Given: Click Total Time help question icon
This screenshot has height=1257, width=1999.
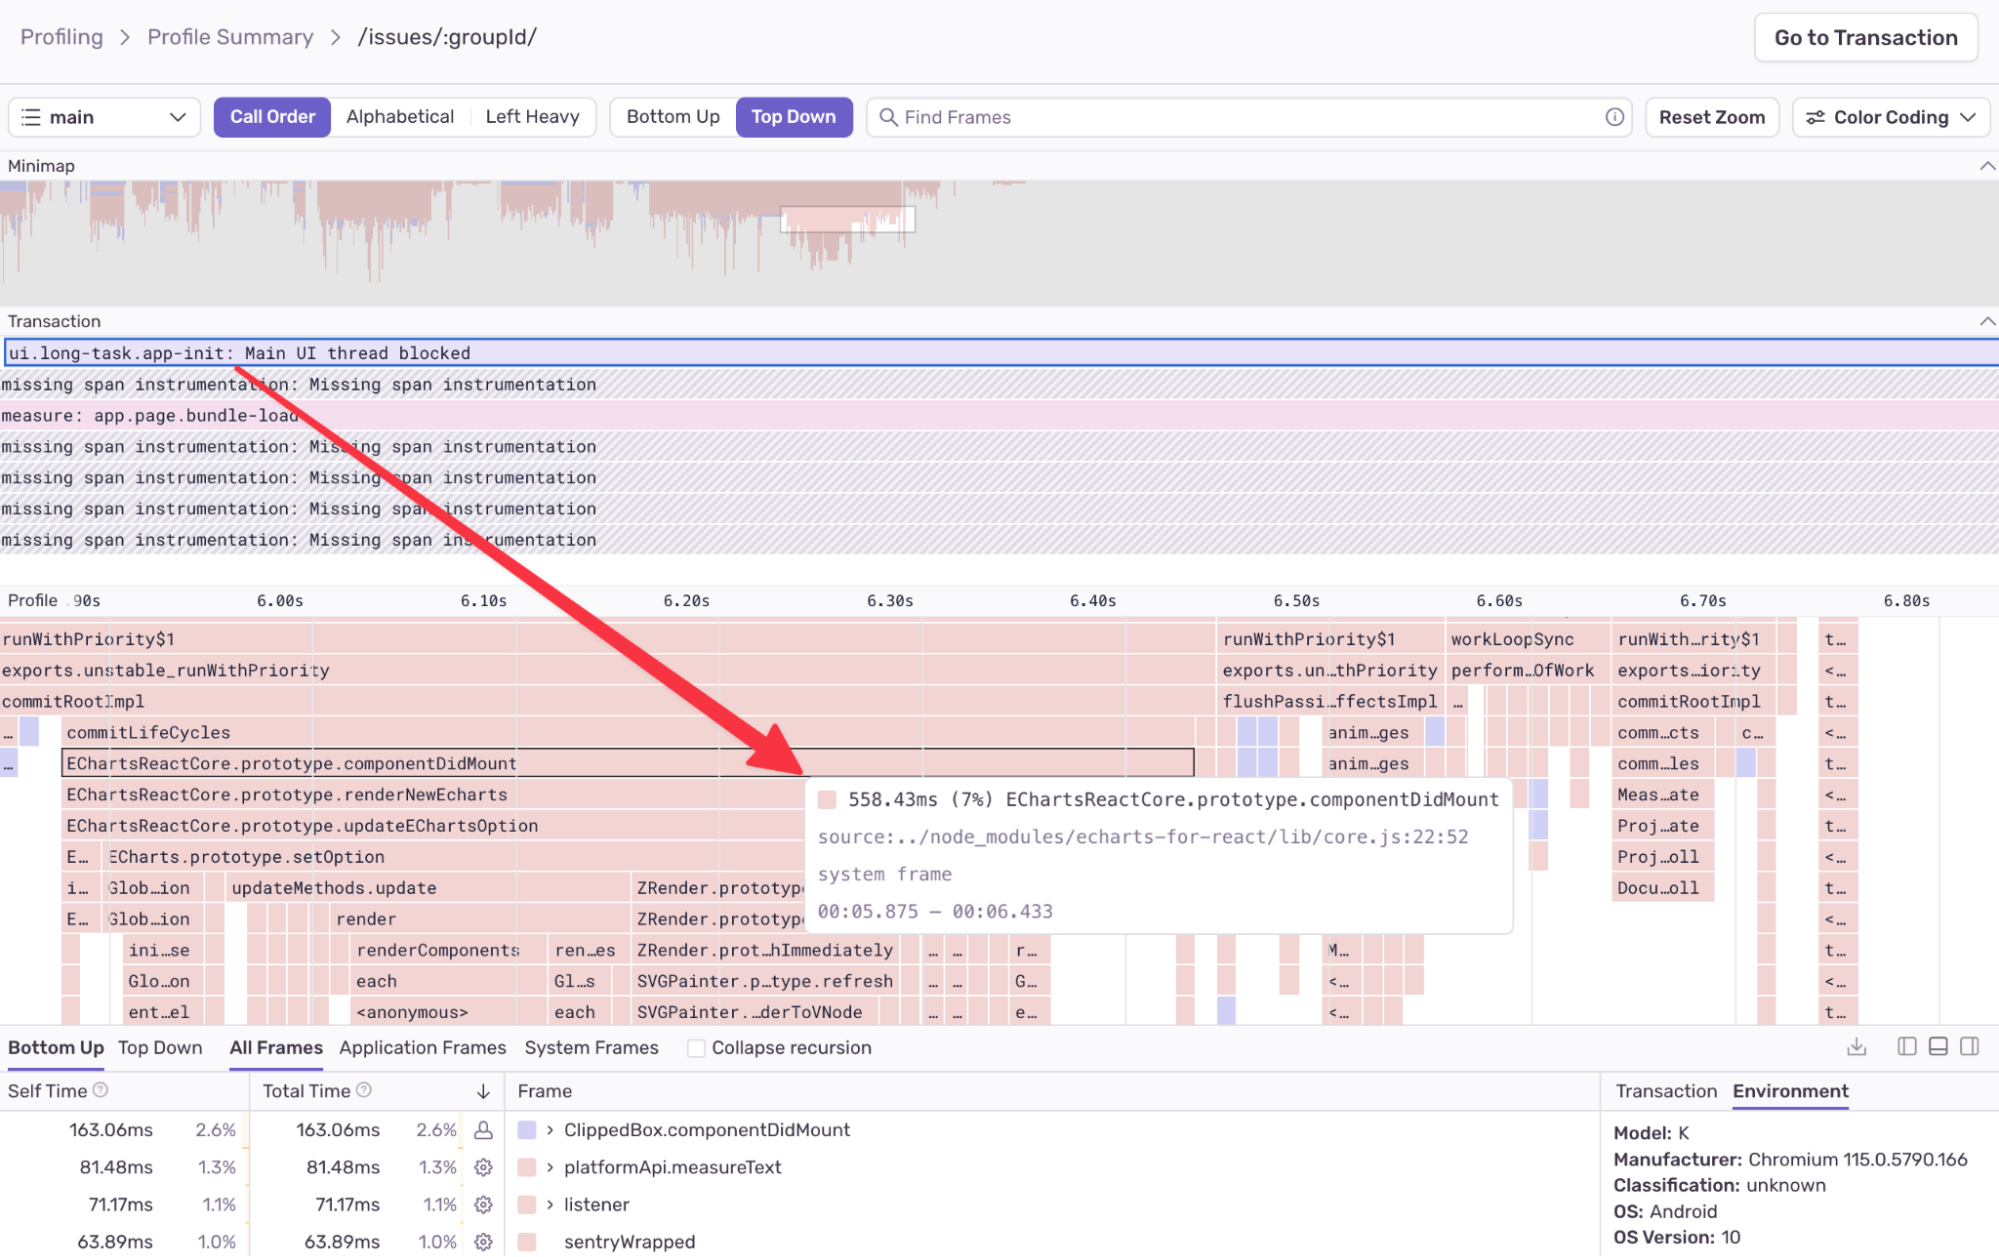Looking at the screenshot, I should pyautogui.click(x=364, y=1091).
